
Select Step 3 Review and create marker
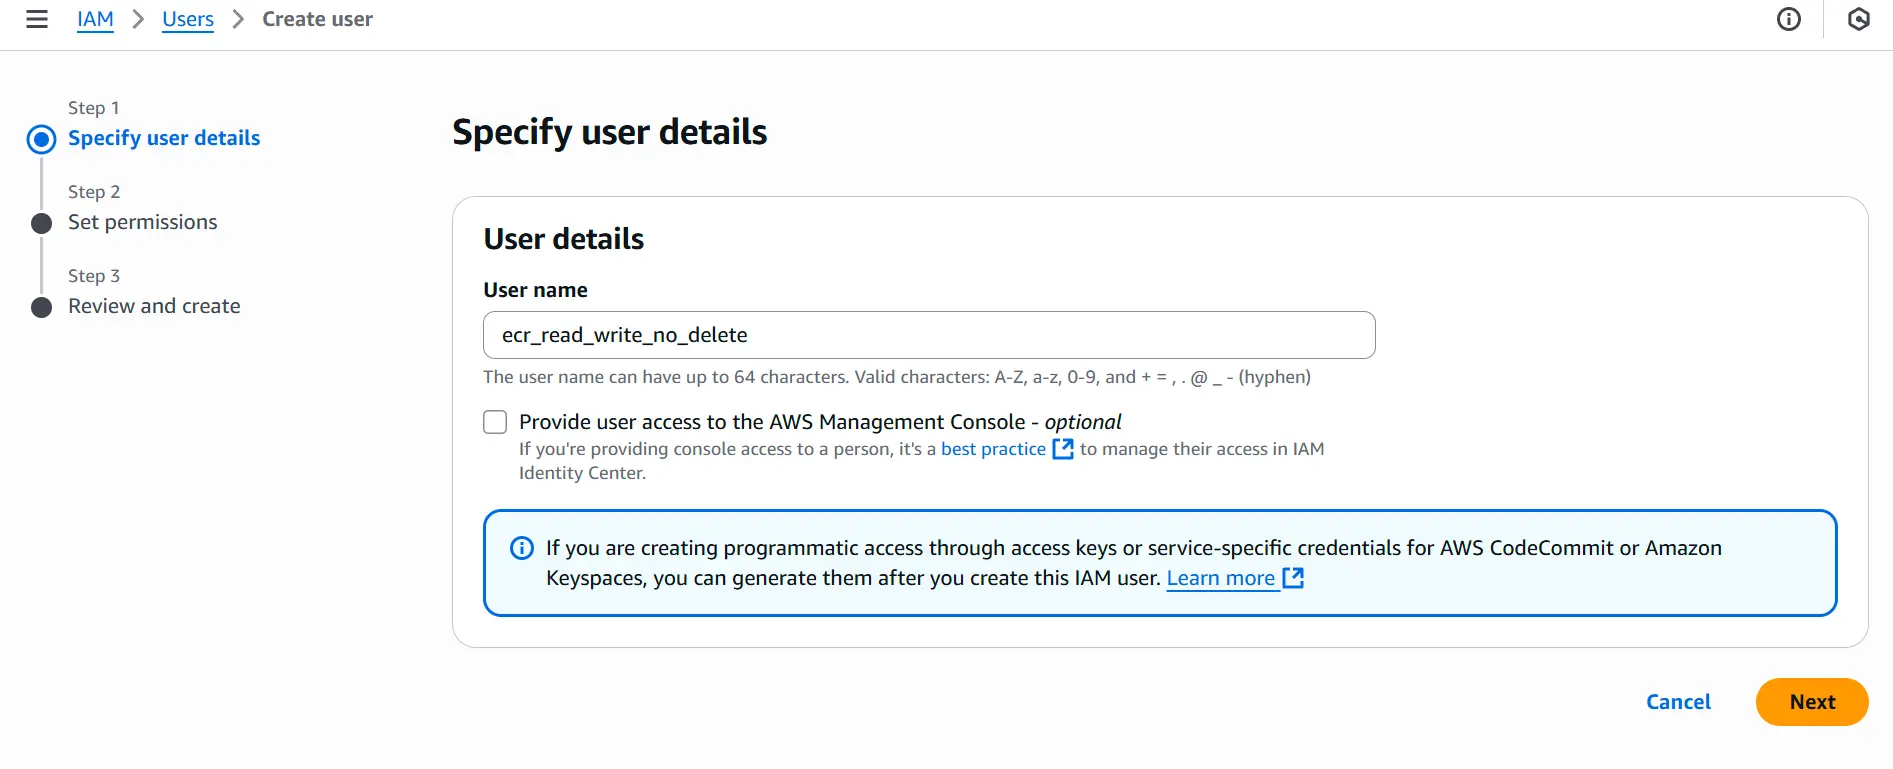(41, 307)
